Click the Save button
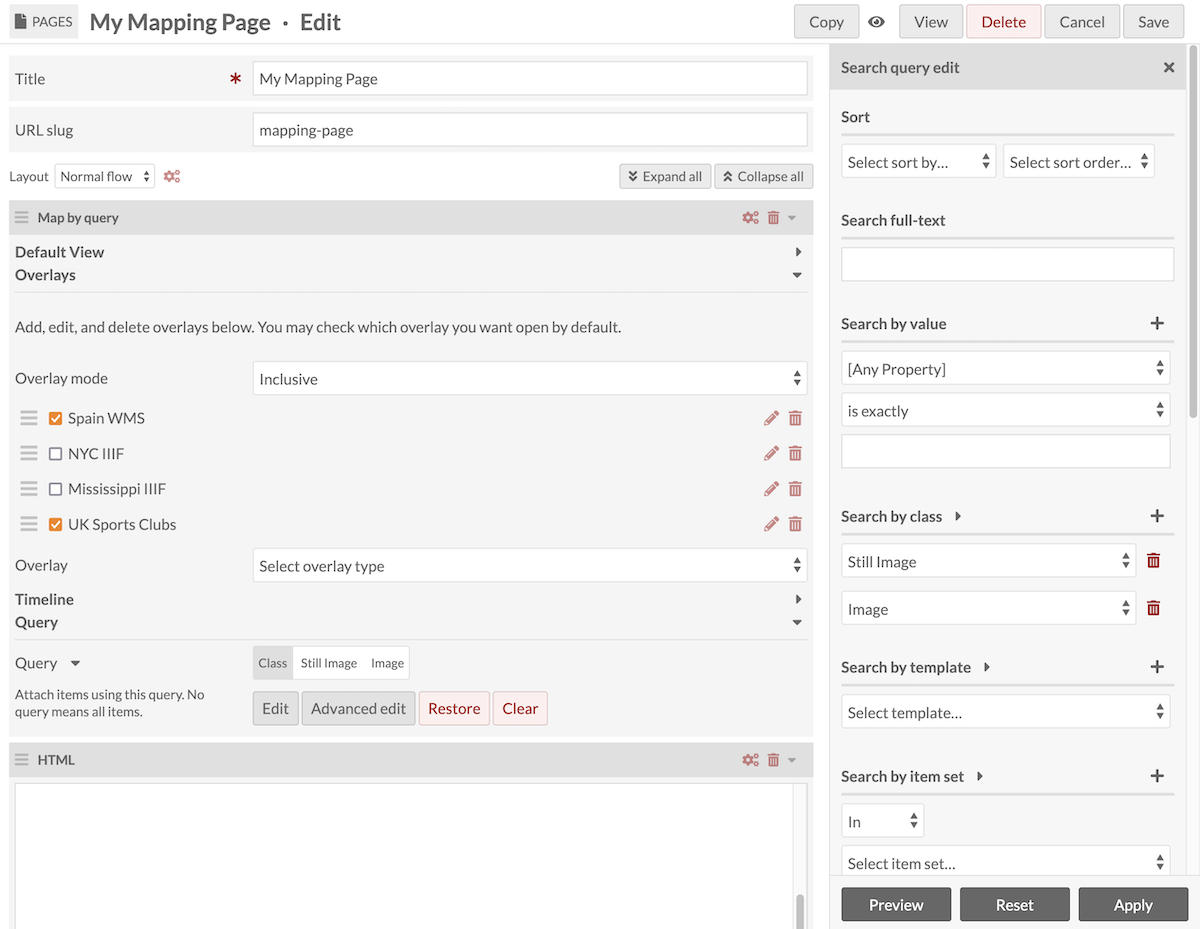Screen dimensions: 1200x929 (x=1153, y=22)
